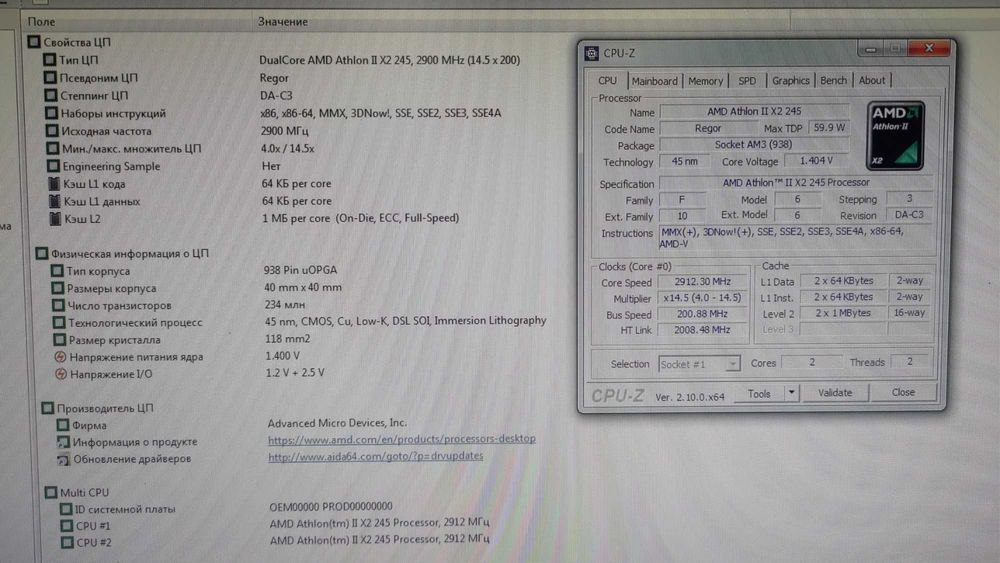This screenshot has height=563, width=1000.
Task: Click the icon next to Размеры корпуса
Action: tap(57, 288)
